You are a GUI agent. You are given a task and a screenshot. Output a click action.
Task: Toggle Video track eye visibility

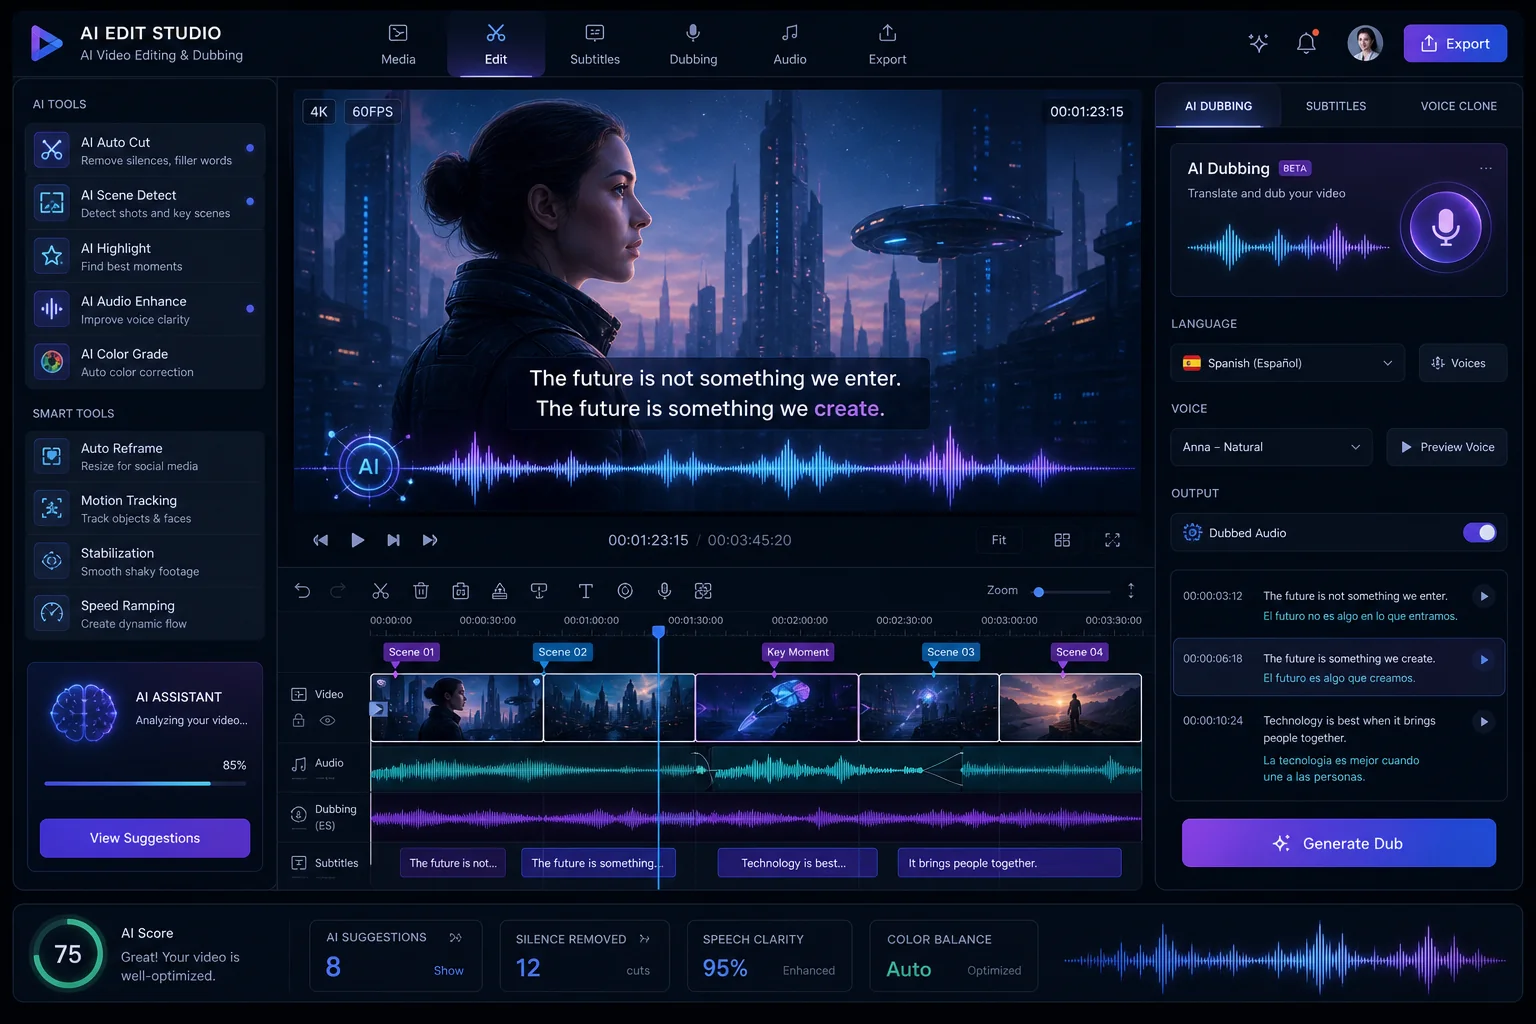point(327,720)
